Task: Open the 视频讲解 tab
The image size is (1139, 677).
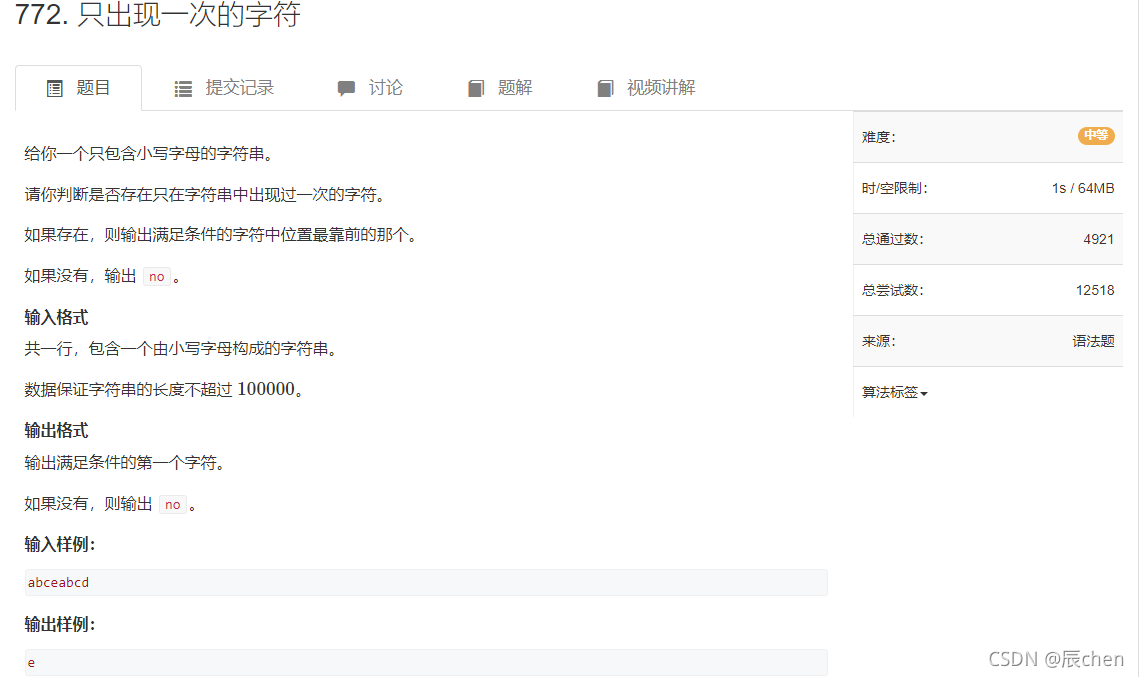Action: (x=659, y=87)
